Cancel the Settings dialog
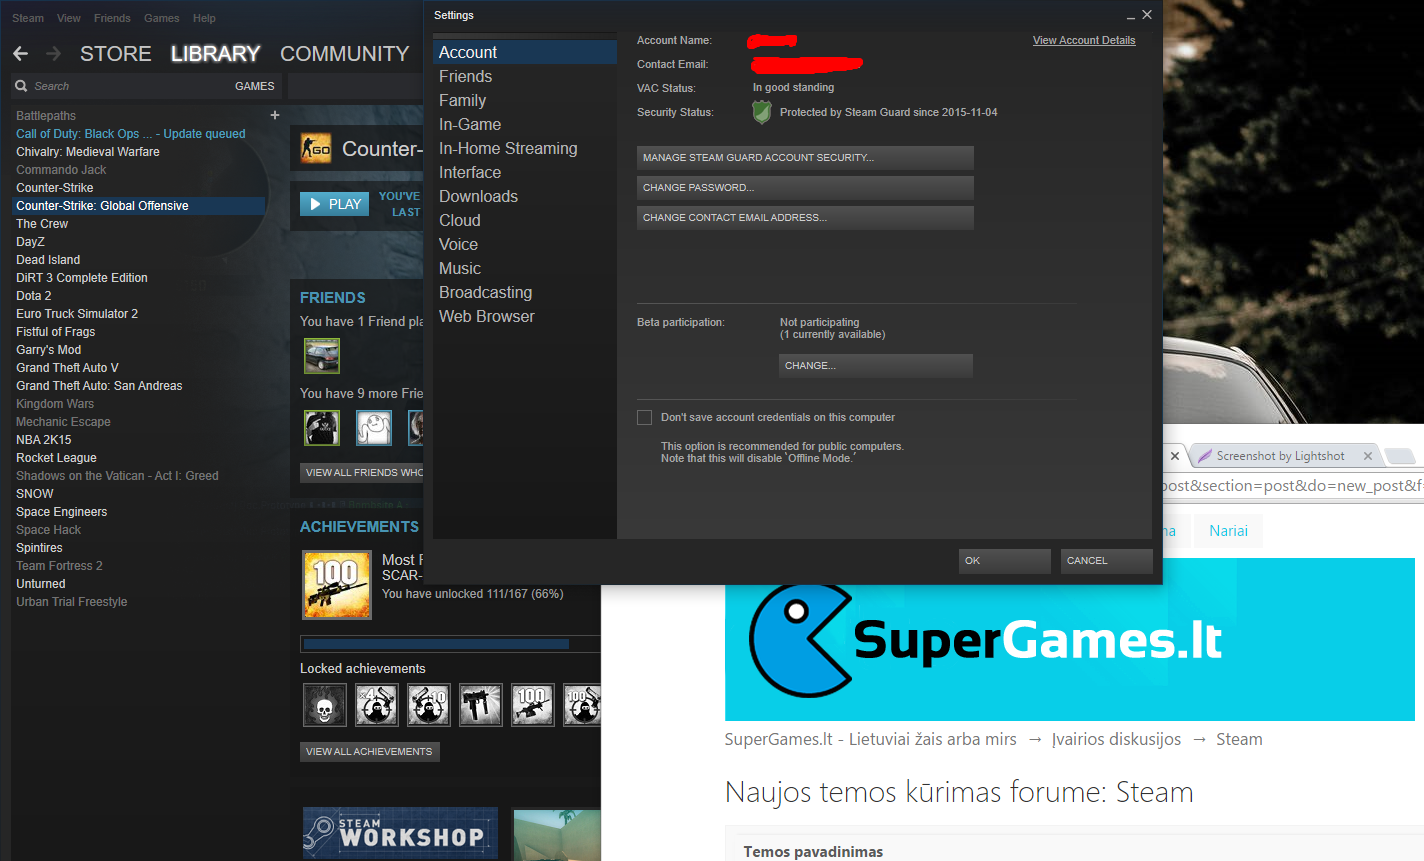The image size is (1424, 861). click(x=1107, y=561)
